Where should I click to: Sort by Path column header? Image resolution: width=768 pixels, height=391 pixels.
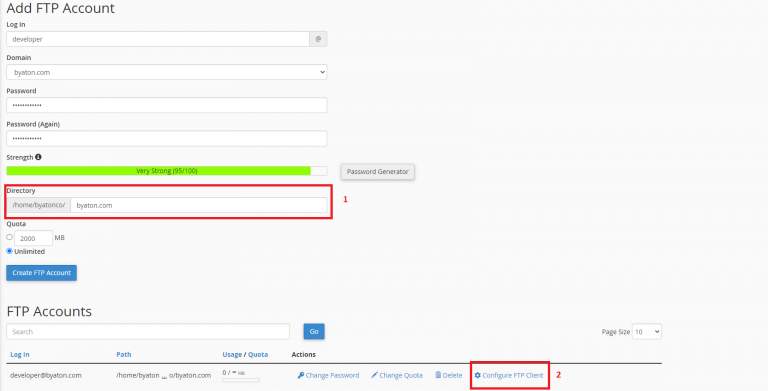coord(124,354)
